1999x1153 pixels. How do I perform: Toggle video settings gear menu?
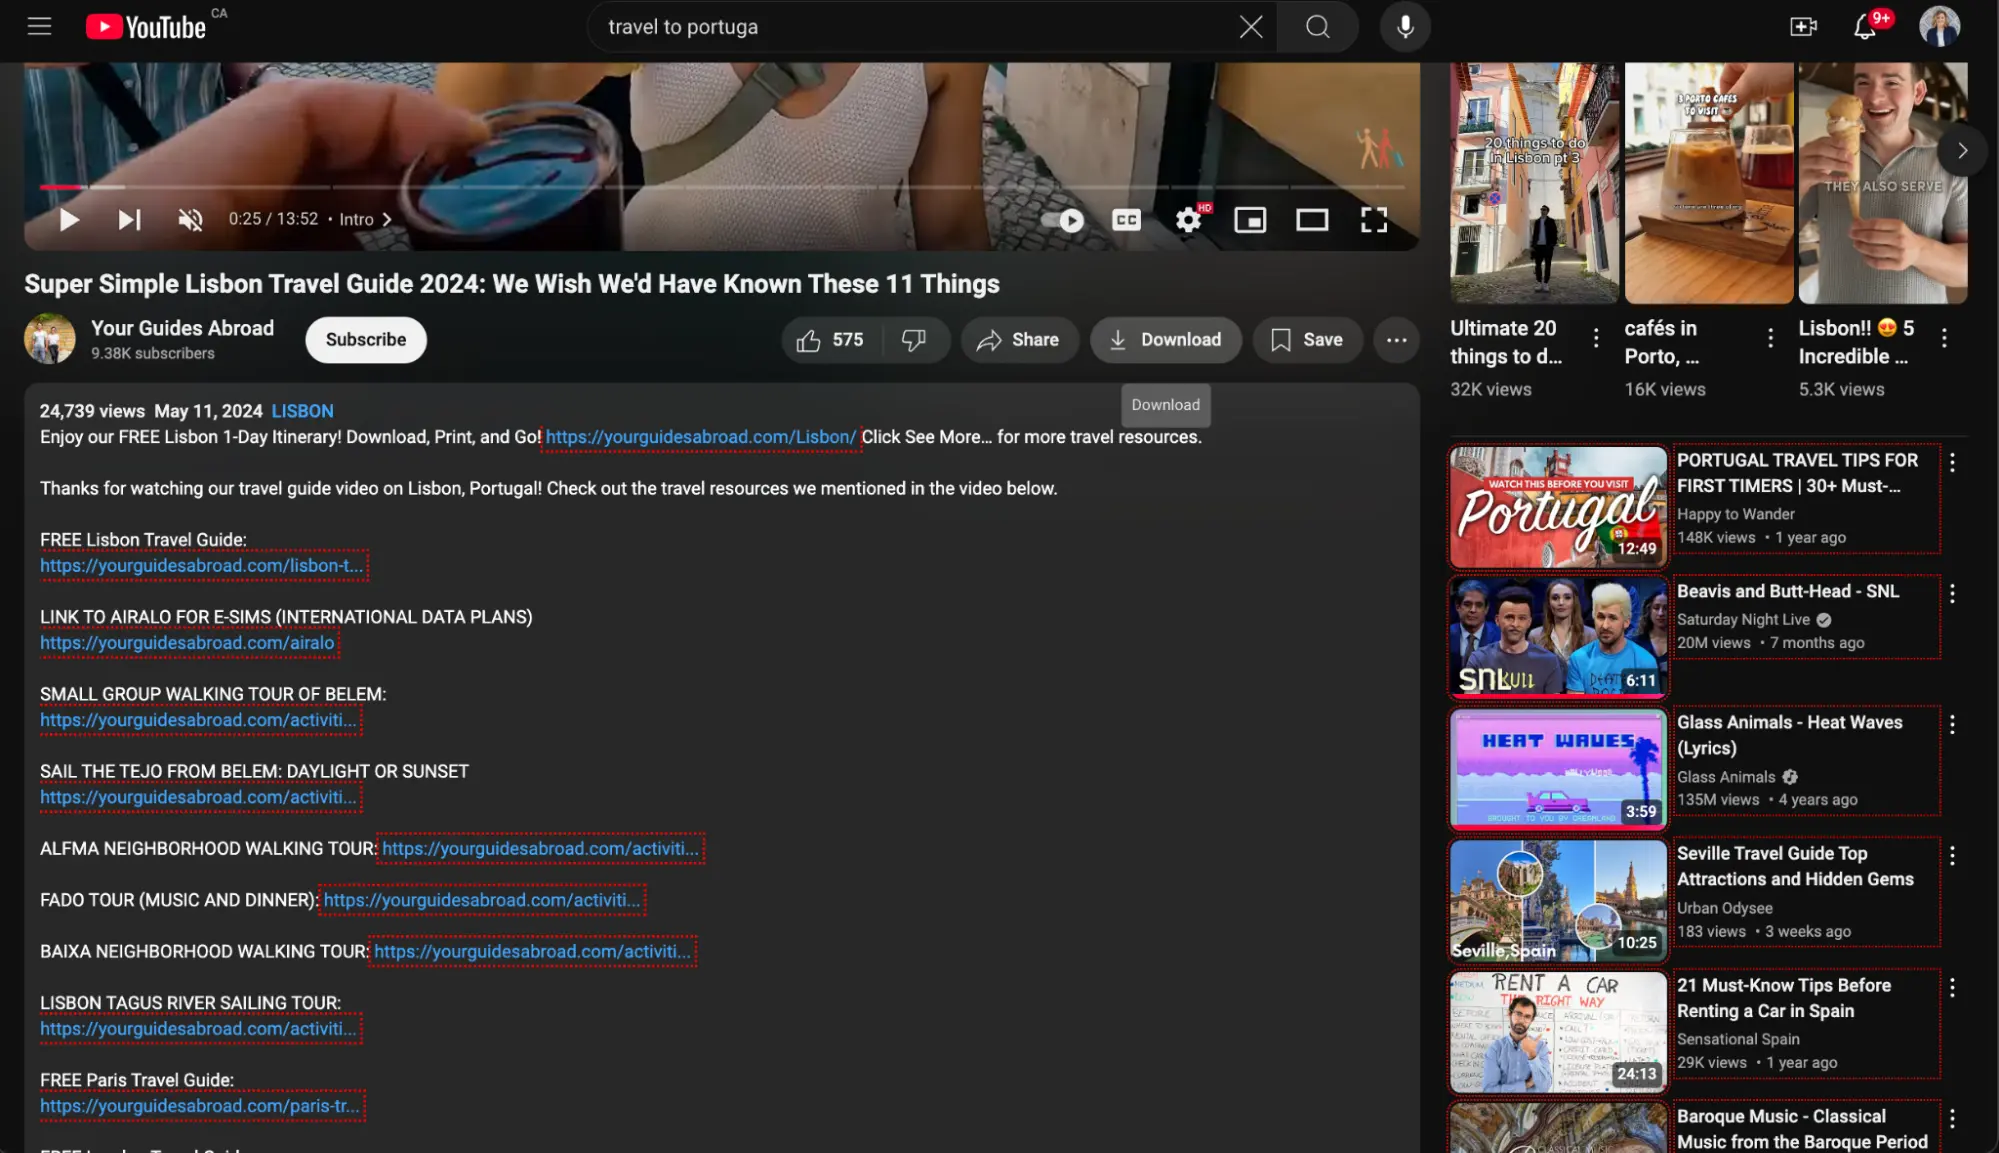pos(1188,218)
